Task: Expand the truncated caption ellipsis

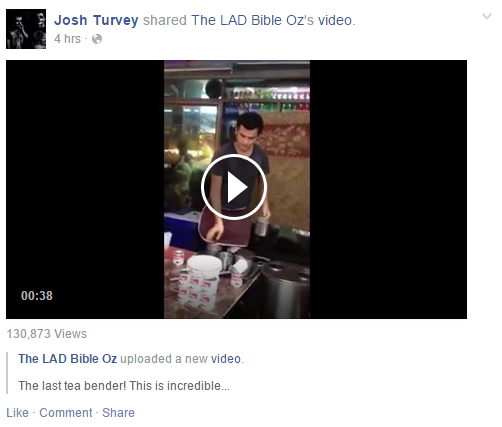Action: [225, 386]
